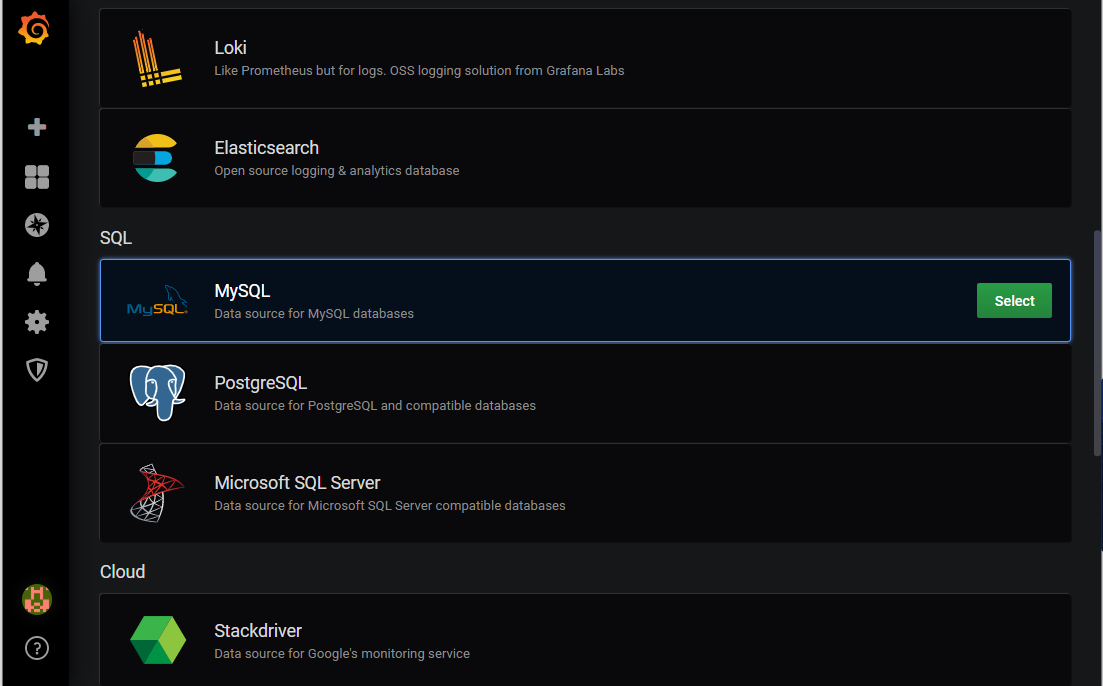Choose the Stackdriver data source card
Image resolution: width=1103 pixels, height=686 pixels.
[585, 640]
